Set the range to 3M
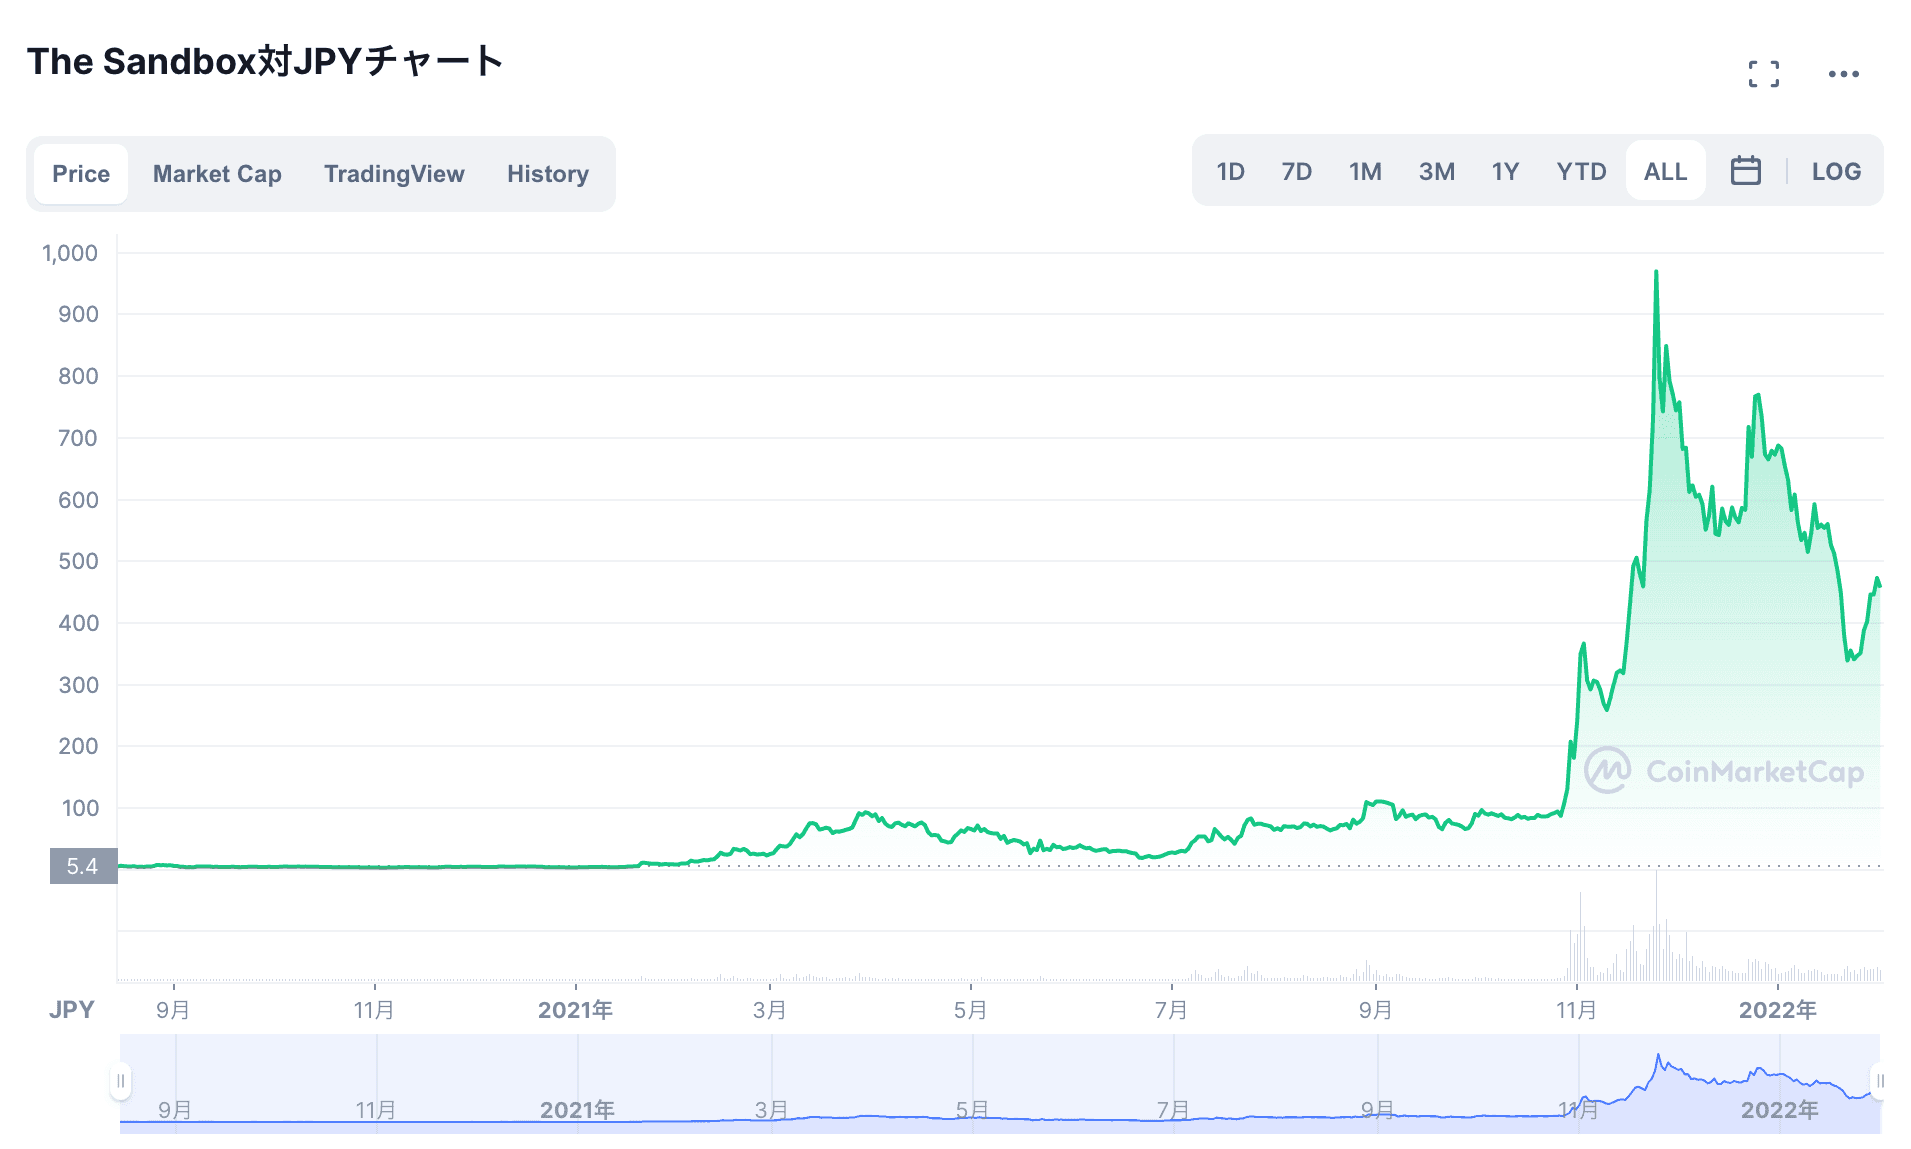Screen dimensions: 1911x1149 coord(1436,172)
